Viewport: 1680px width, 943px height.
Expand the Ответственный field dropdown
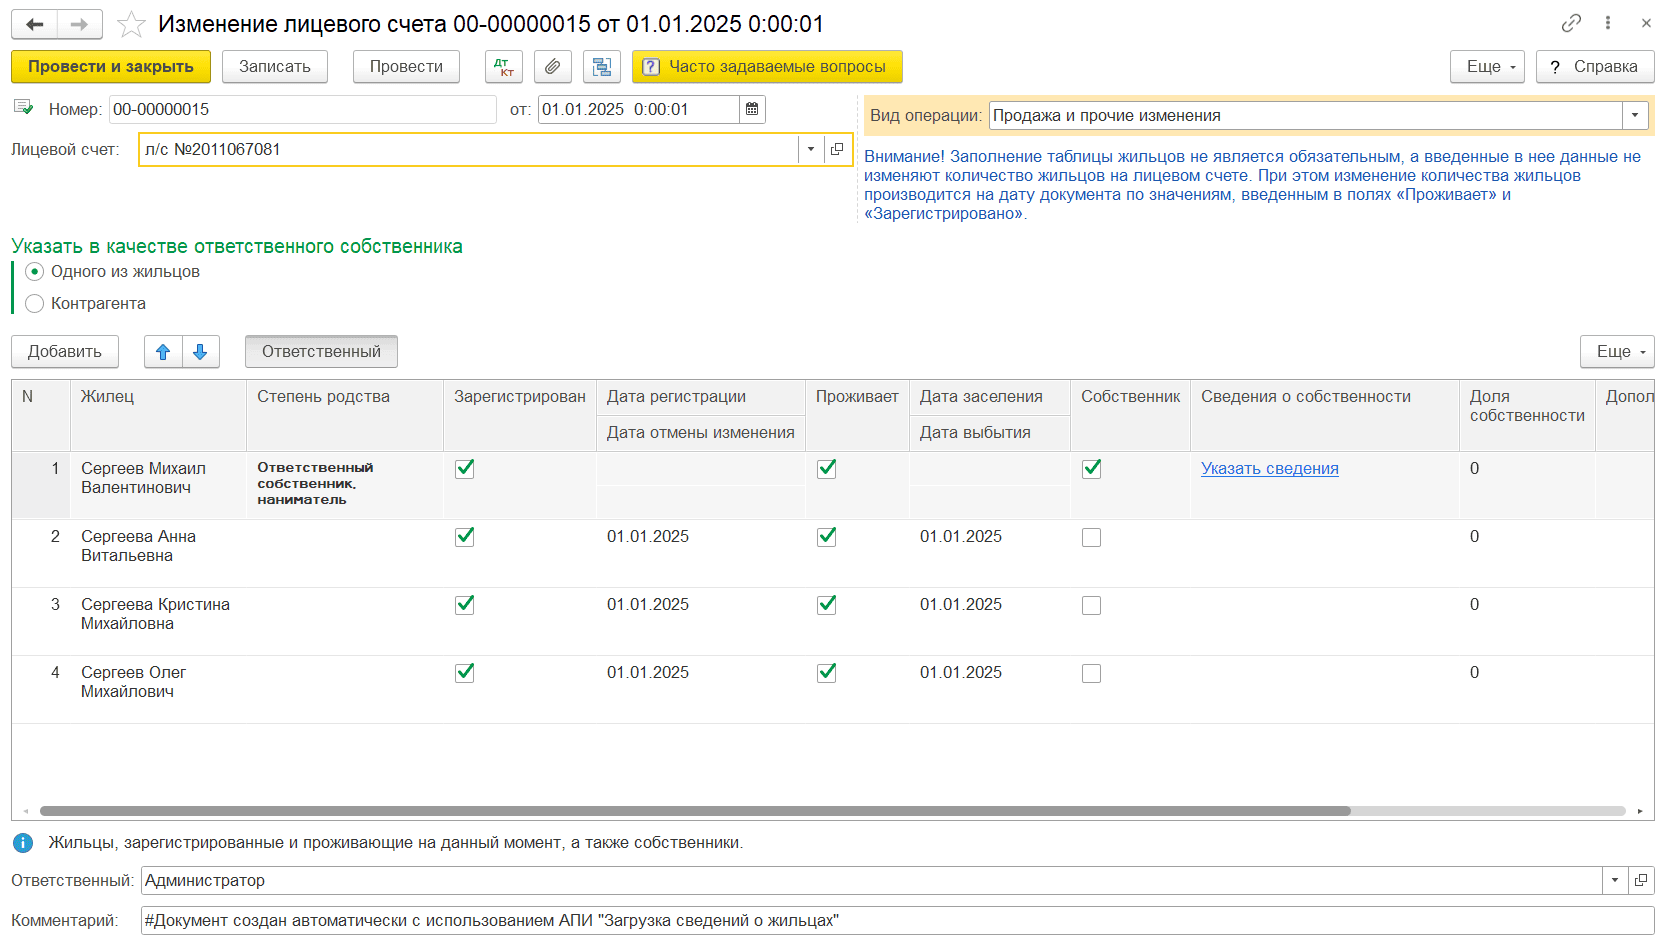pyautogui.click(x=1614, y=881)
